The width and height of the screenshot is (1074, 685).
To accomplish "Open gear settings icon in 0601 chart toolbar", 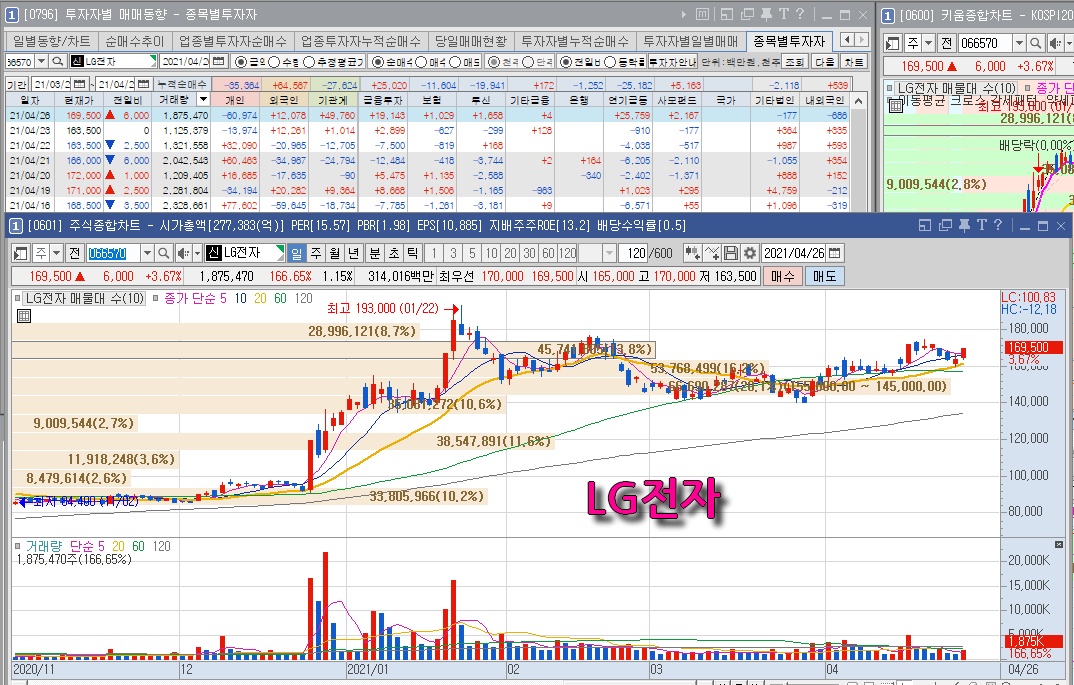I will pyautogui.click(x=750, y=253).
